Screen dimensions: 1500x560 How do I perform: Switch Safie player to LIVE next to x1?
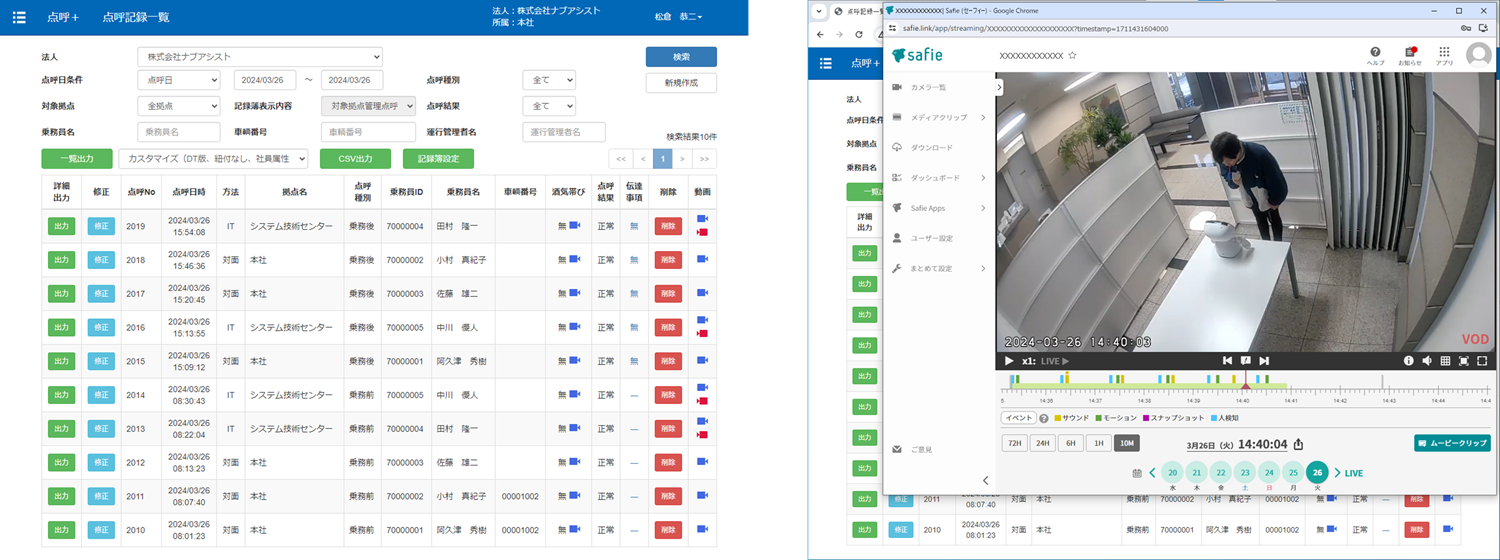pos(1054,361)
